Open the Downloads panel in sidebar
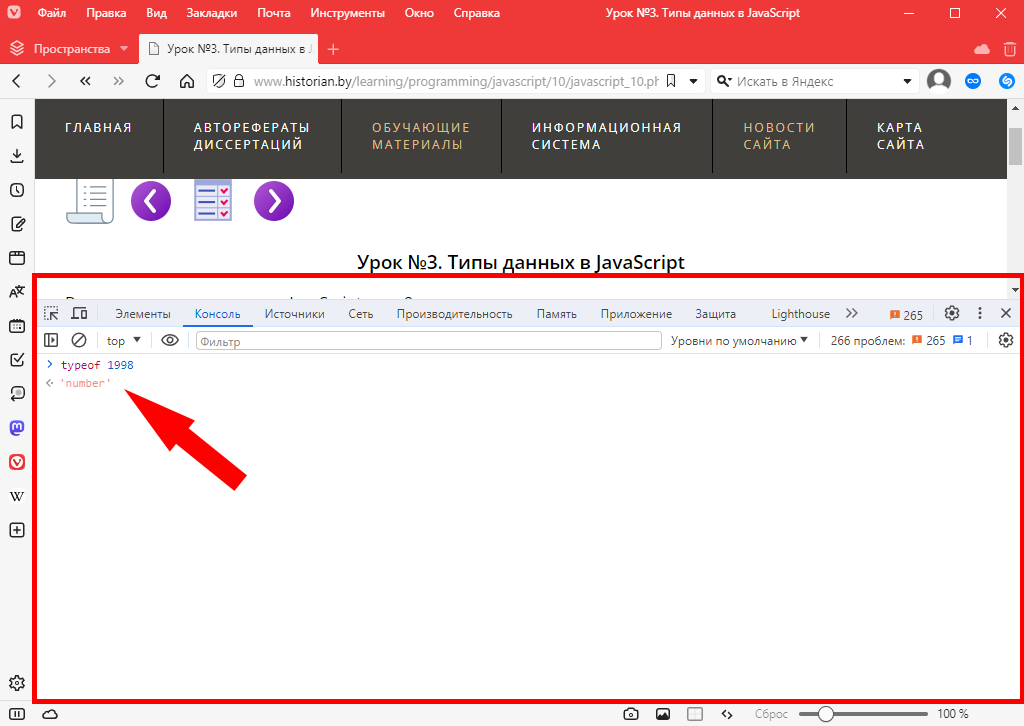 click(16, 156)
